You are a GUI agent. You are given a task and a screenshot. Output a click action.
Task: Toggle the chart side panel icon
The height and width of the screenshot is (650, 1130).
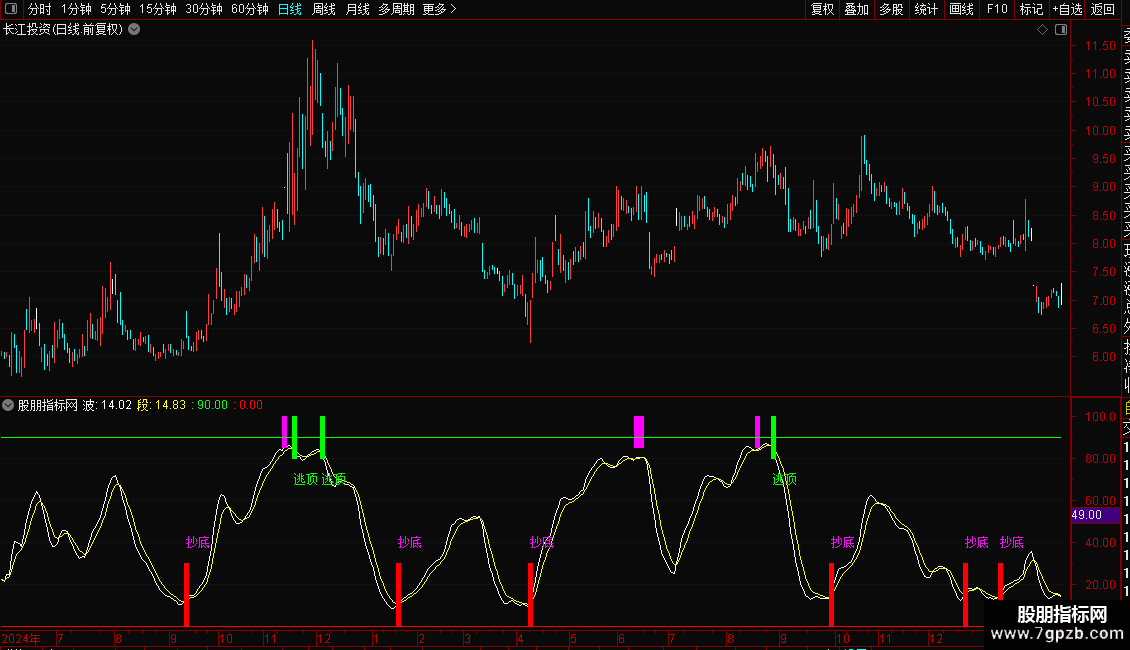pyautogui.click(x=1061, y=30)
